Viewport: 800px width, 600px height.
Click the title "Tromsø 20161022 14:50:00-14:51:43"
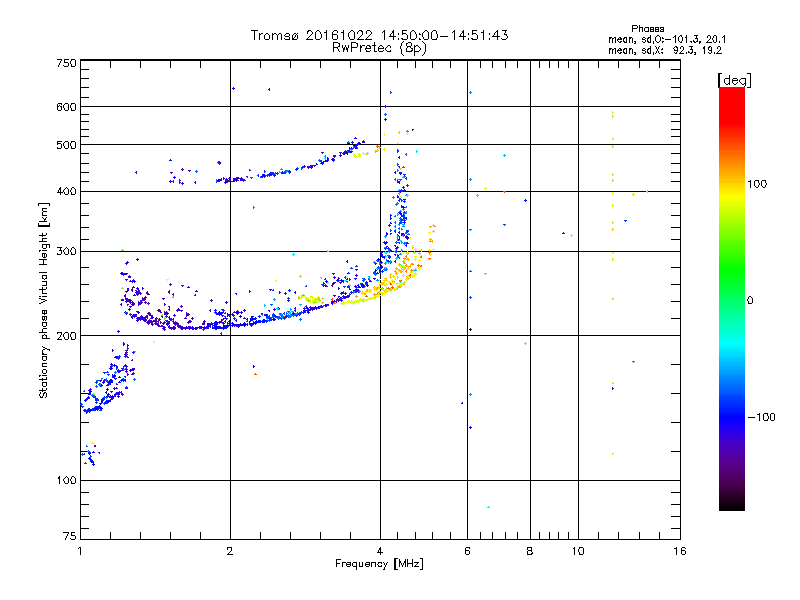tap(379, 35)
